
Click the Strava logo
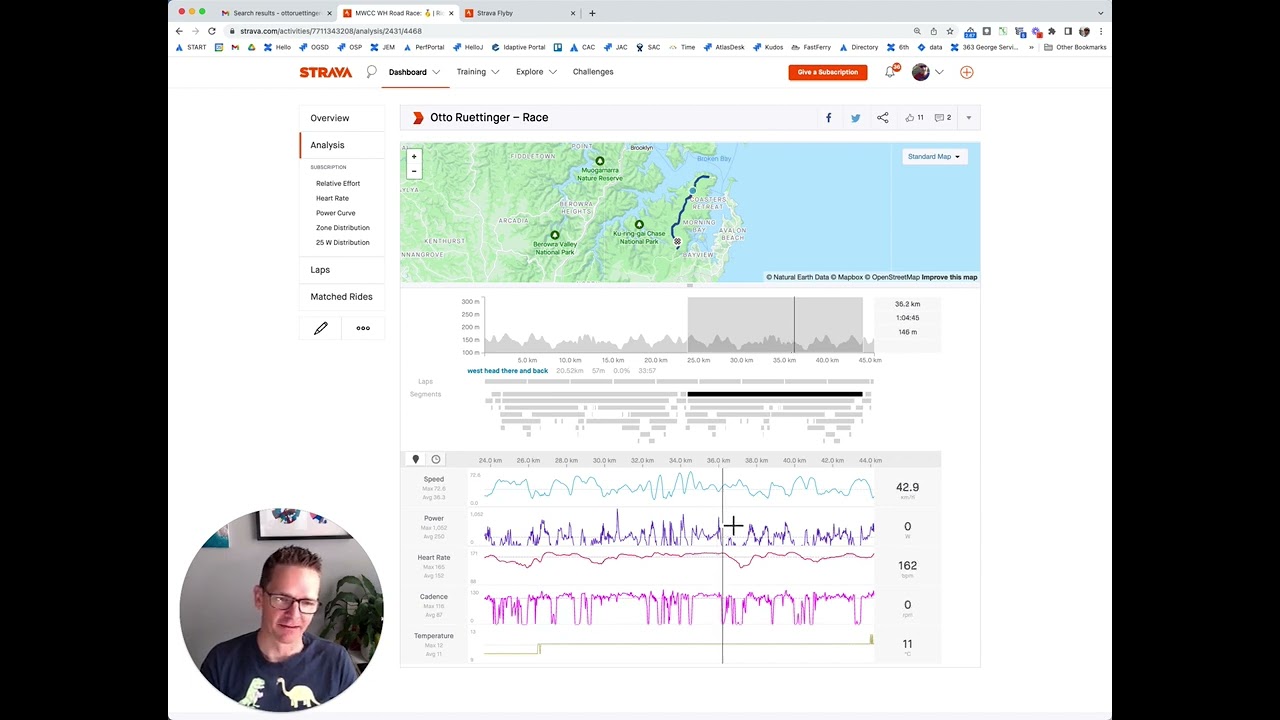coord(326,72)
